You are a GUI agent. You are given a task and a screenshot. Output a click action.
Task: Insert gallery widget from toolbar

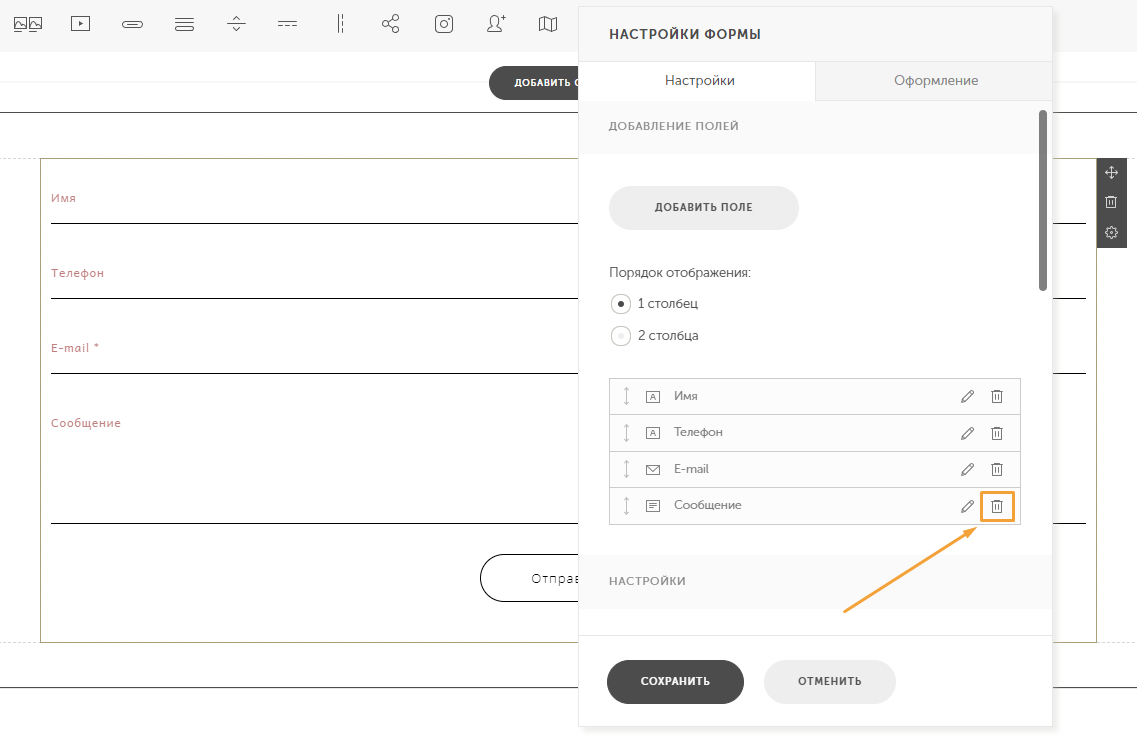click(28, 25)
